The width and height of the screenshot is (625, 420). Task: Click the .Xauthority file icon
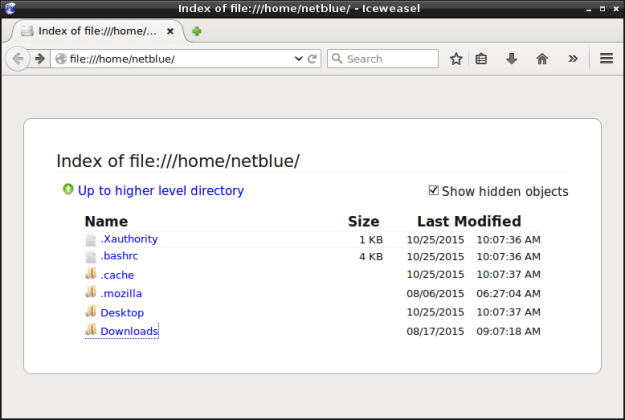(x=91, y=239)
